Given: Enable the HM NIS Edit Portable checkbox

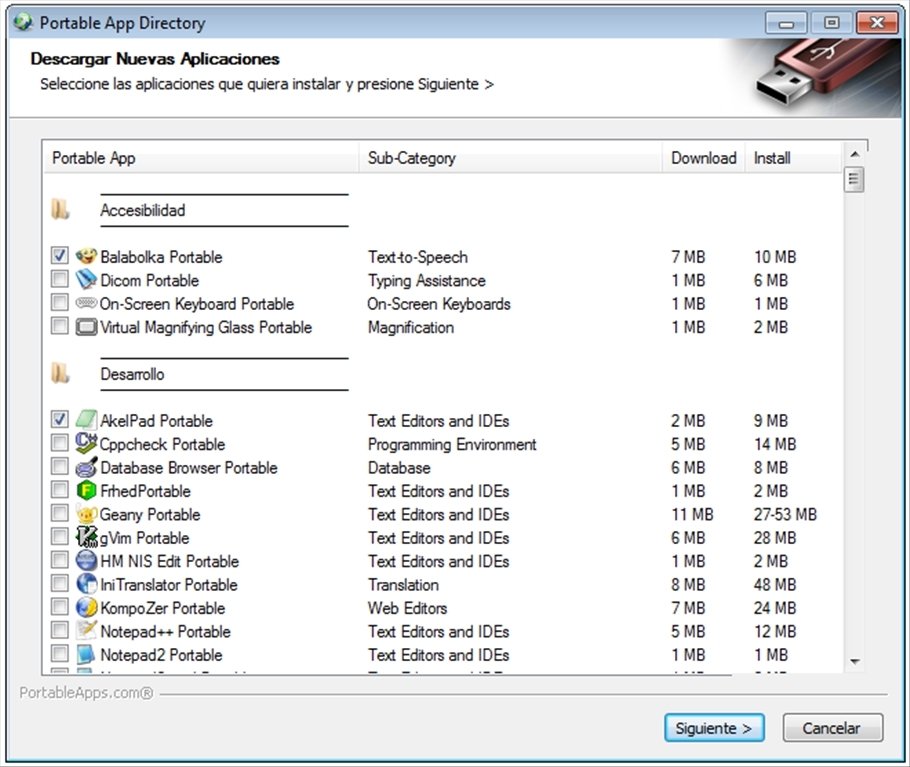Looking at the screenshot, I should tap(59, 560).
